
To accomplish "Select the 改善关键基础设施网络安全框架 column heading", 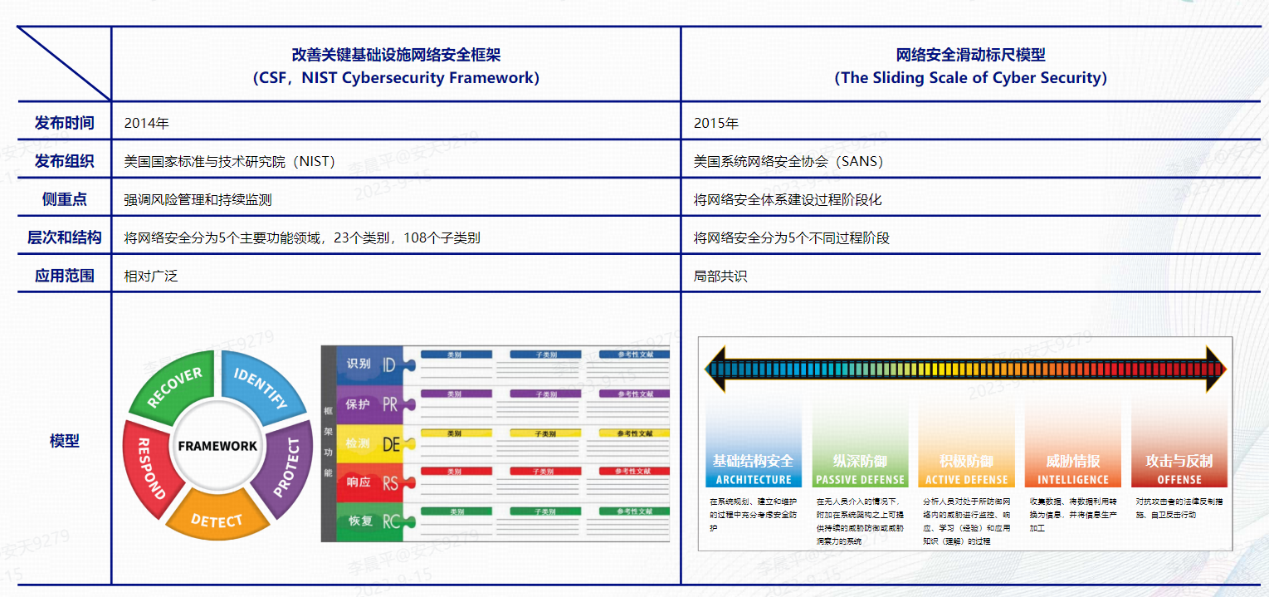I will (x=396, y=55).
